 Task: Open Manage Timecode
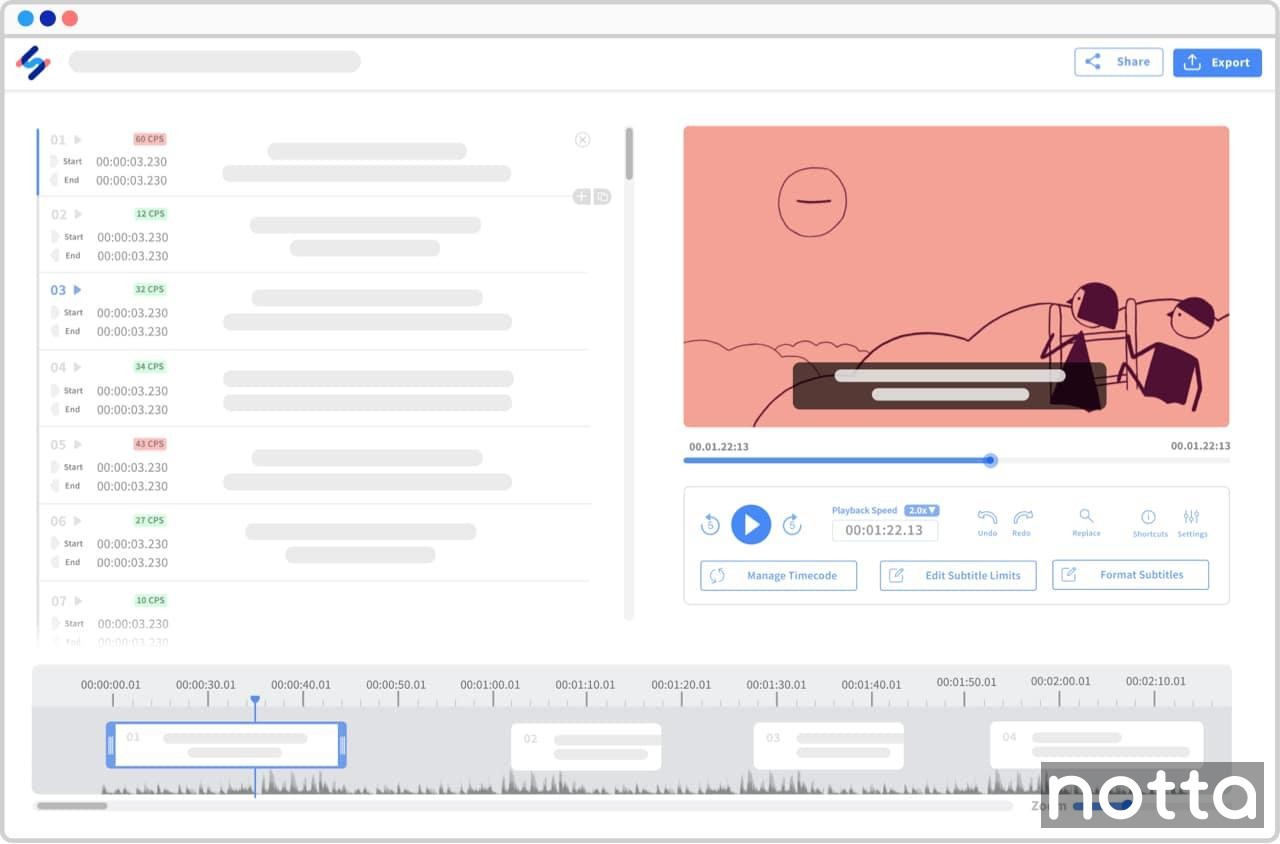coord(778,575)
